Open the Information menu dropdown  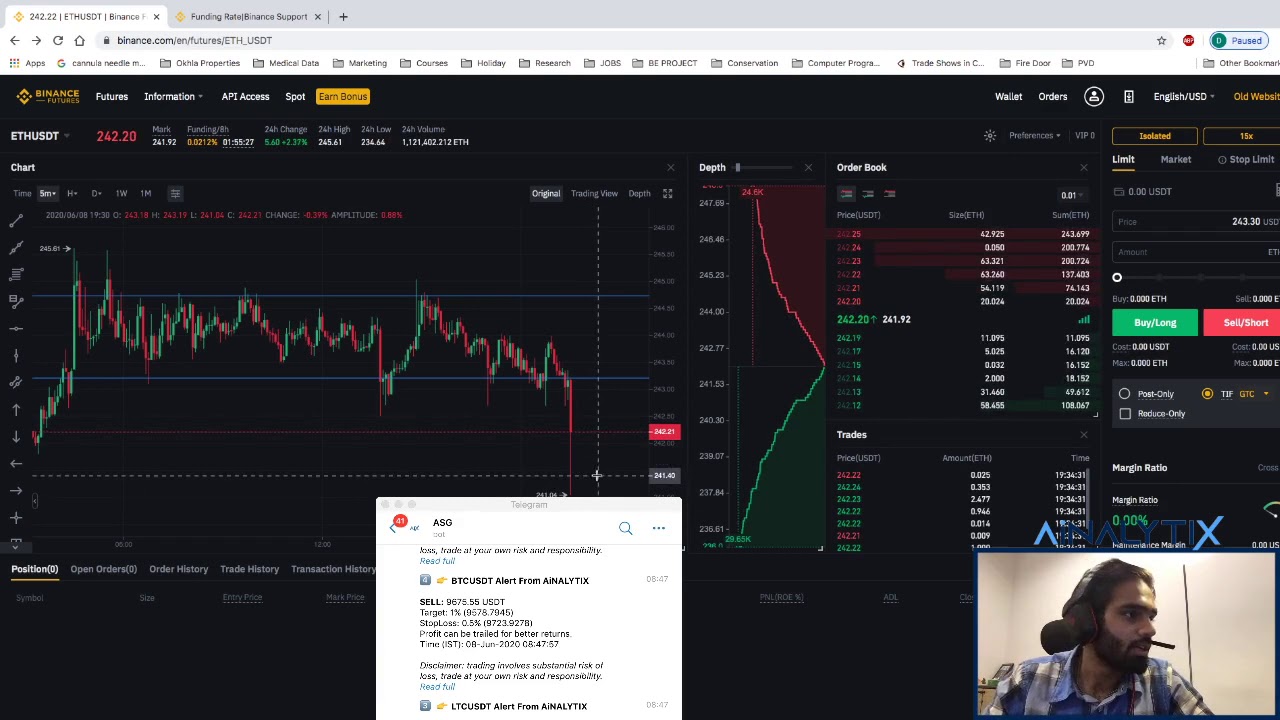tap(173, 96)
